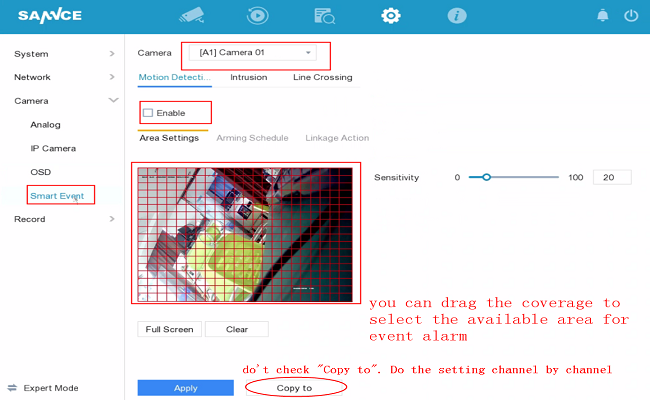Click the Sensitivity value field showing 20
Screen dimensions: 650x400
(612, 177)
